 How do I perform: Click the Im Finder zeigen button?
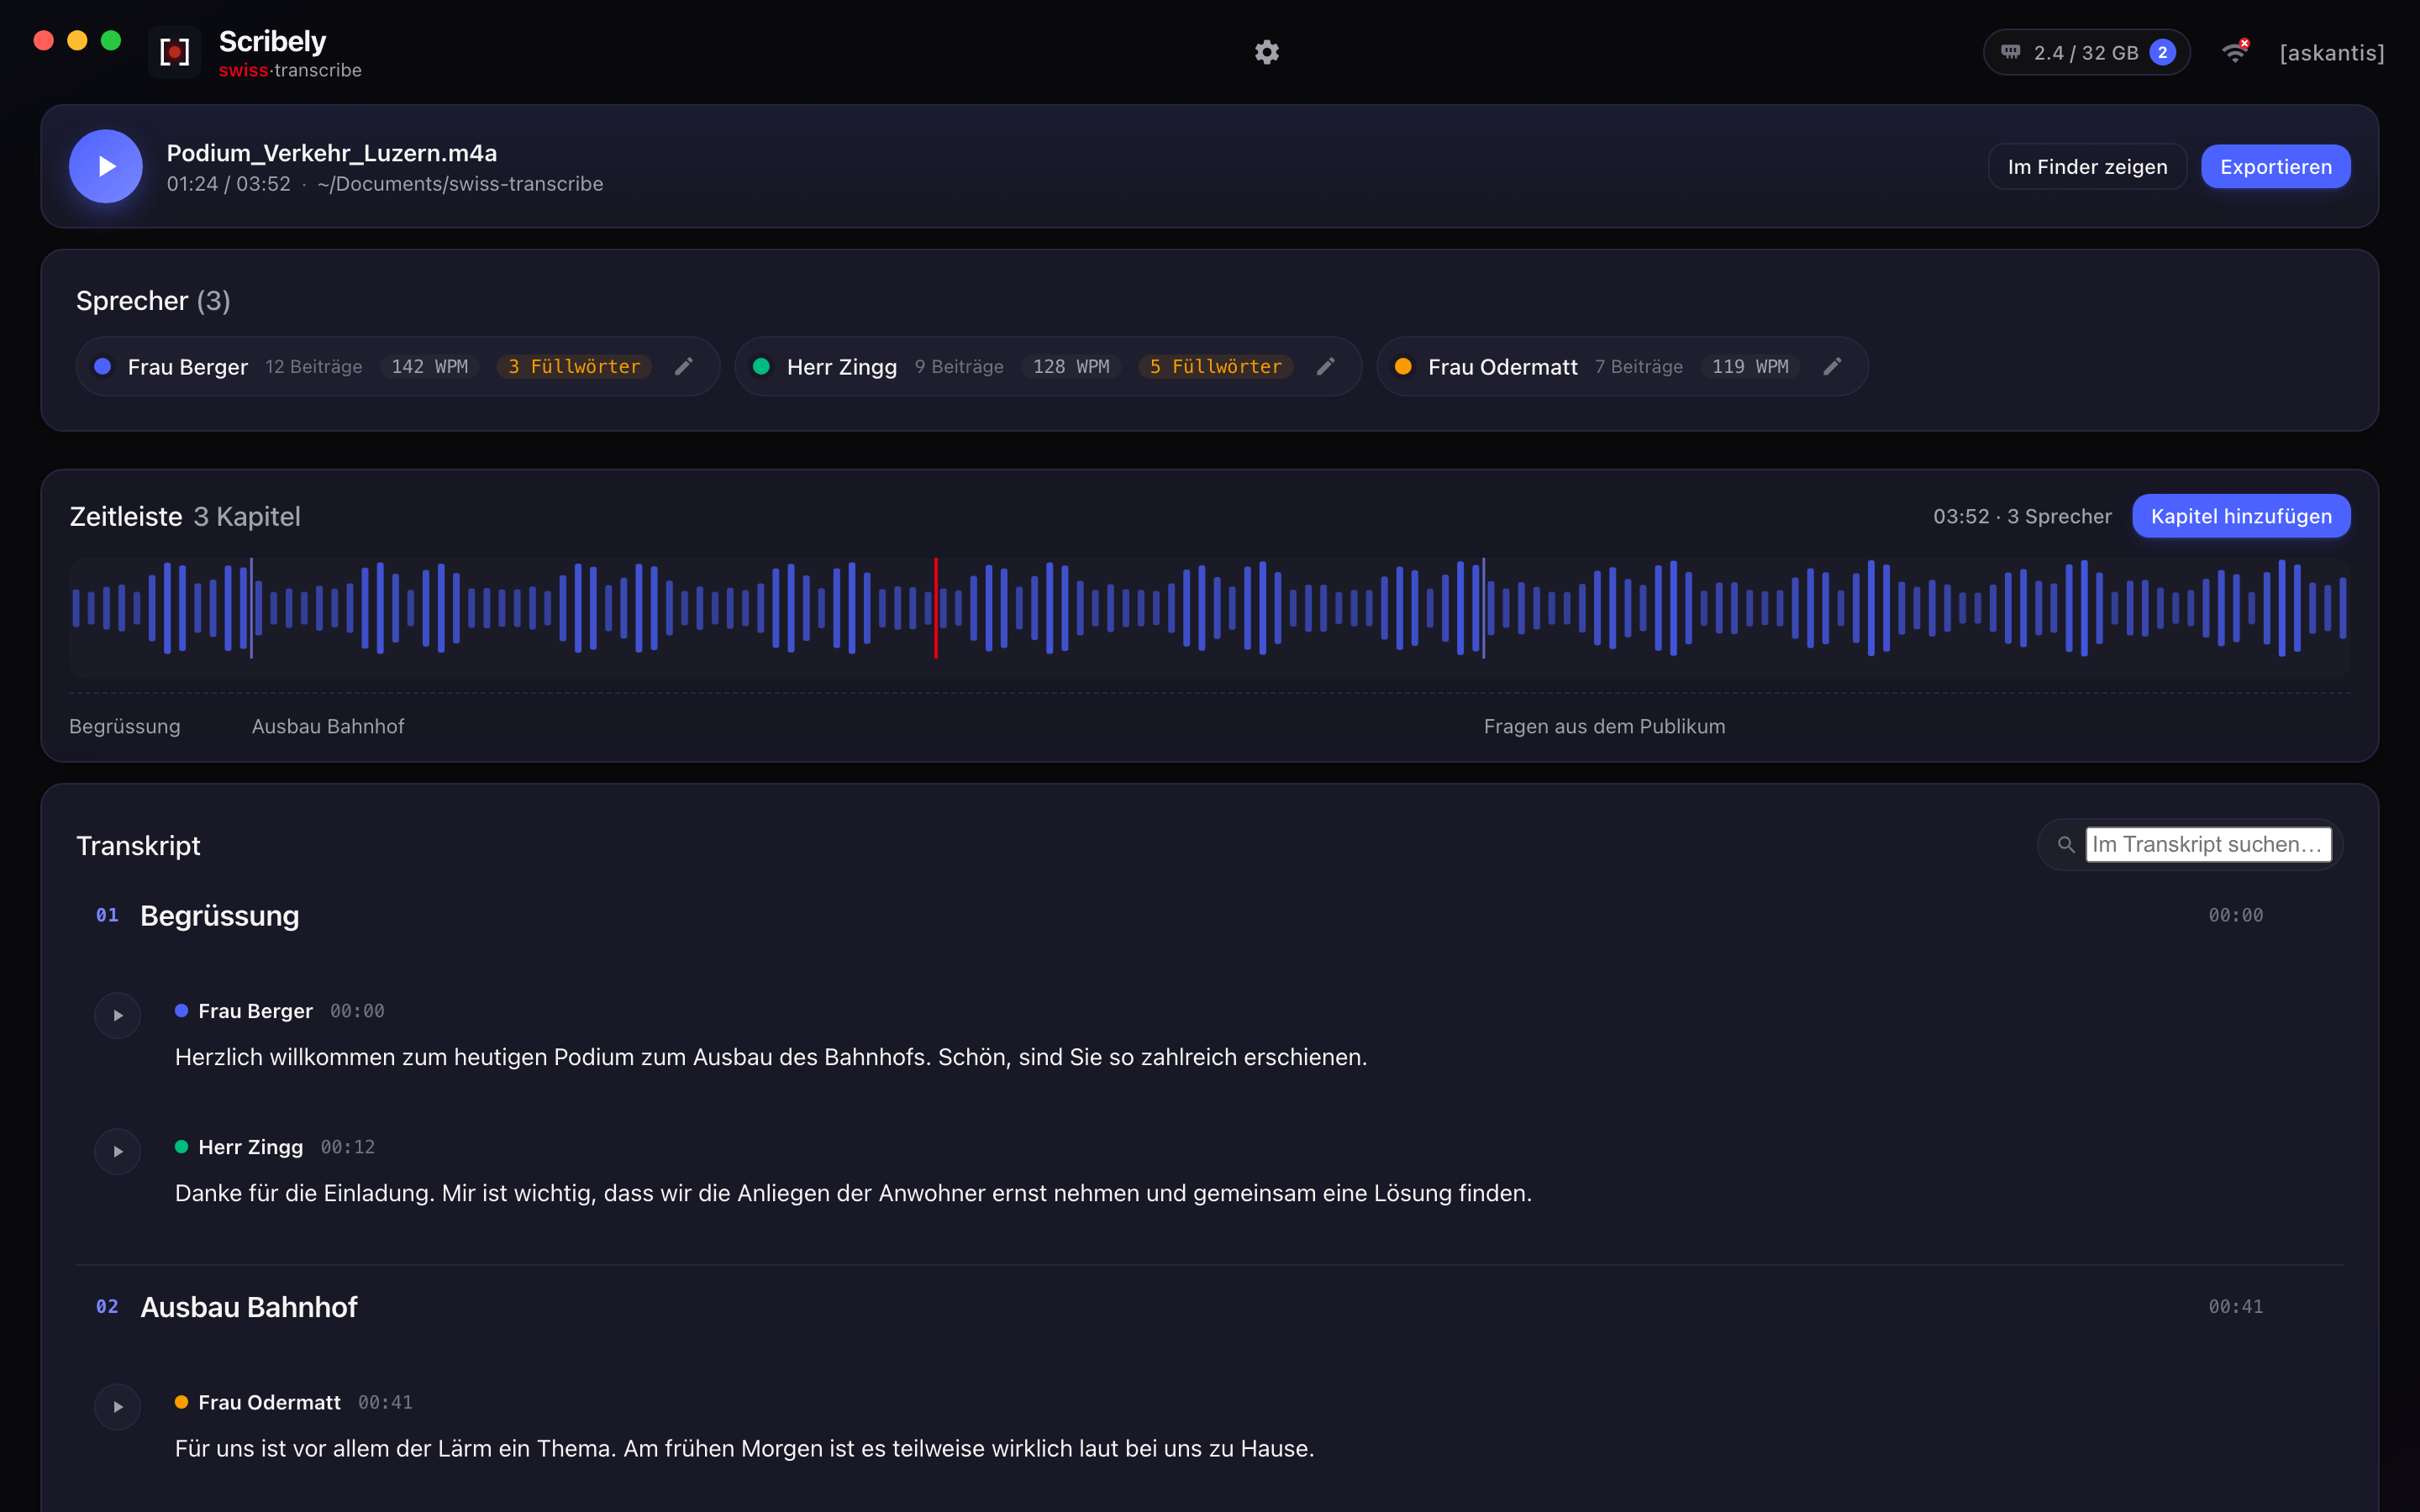tap(2087, 167)
